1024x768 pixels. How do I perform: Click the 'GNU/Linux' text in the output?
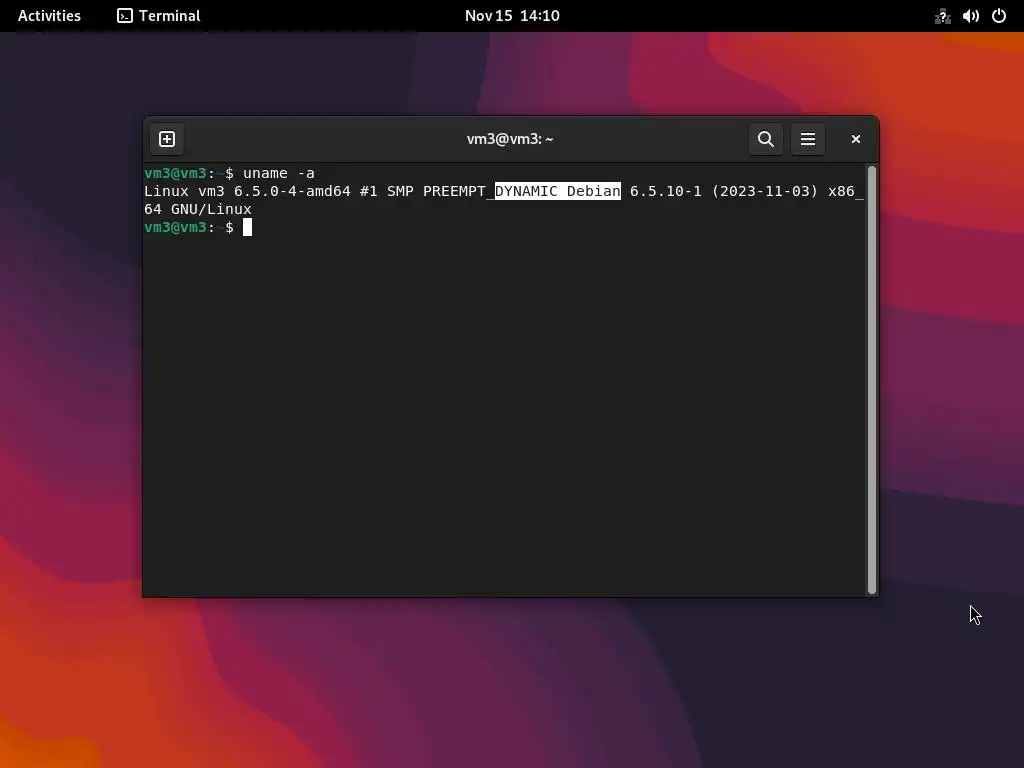click(211, 209)
